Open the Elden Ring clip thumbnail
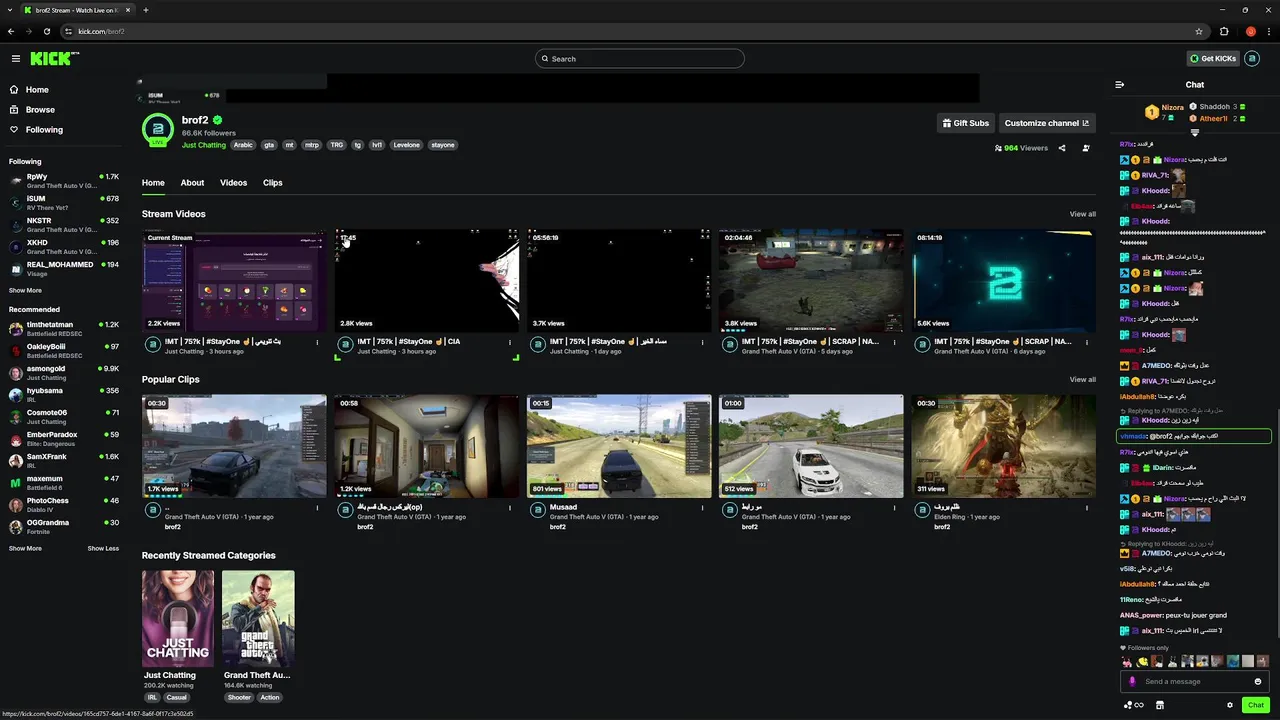This screenshot has height=720, width=1280. (x=1003, y=446)
